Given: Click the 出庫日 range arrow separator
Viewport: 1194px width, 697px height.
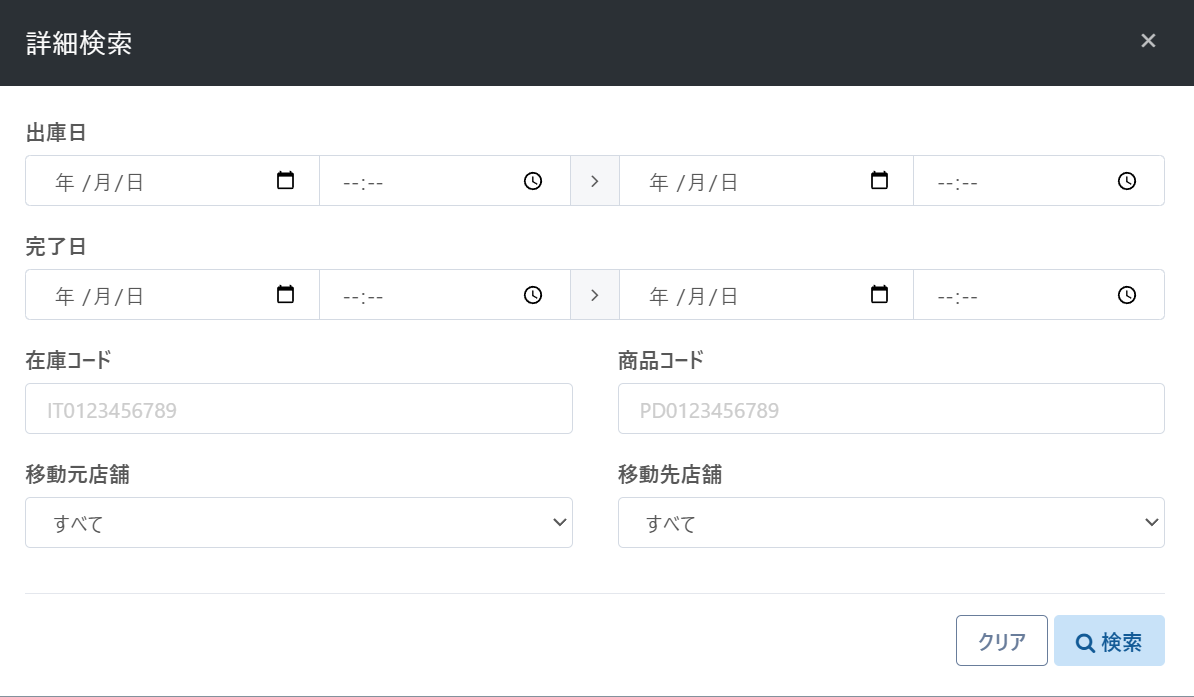Looking at the screenshot, I should pos(595,181).
